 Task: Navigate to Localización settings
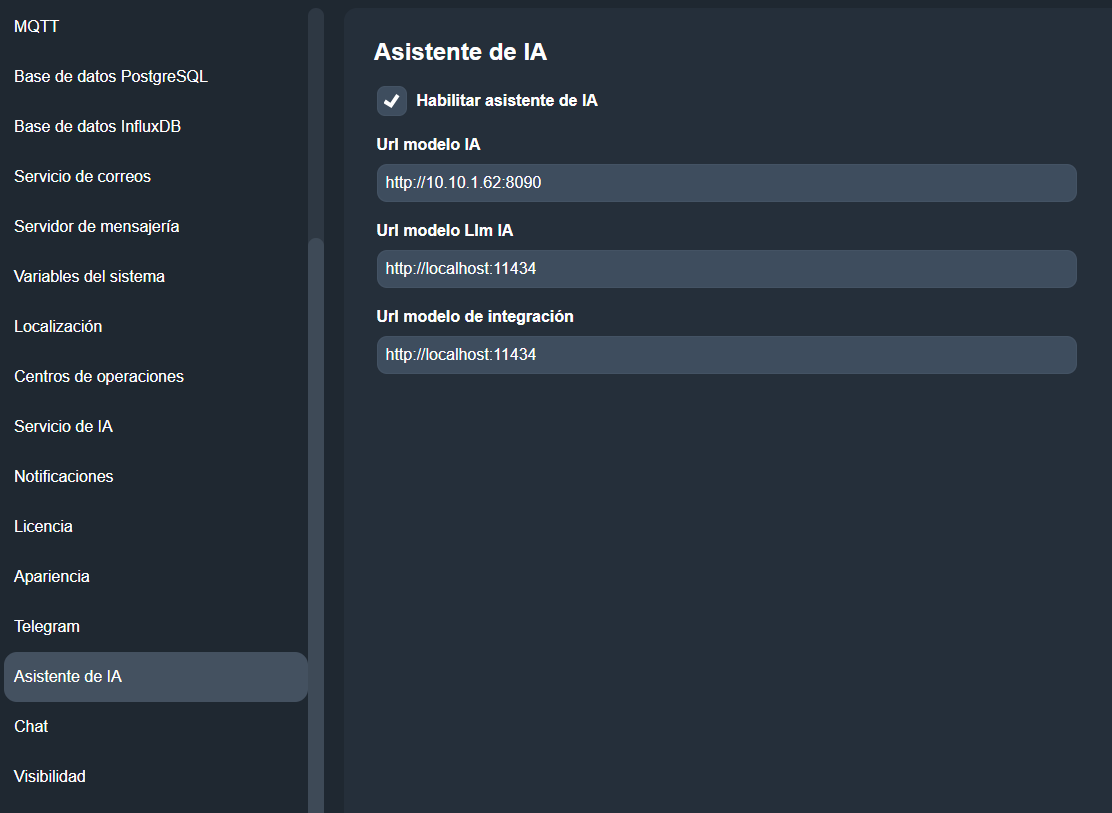pyautogui.click(x=58, y=327)
